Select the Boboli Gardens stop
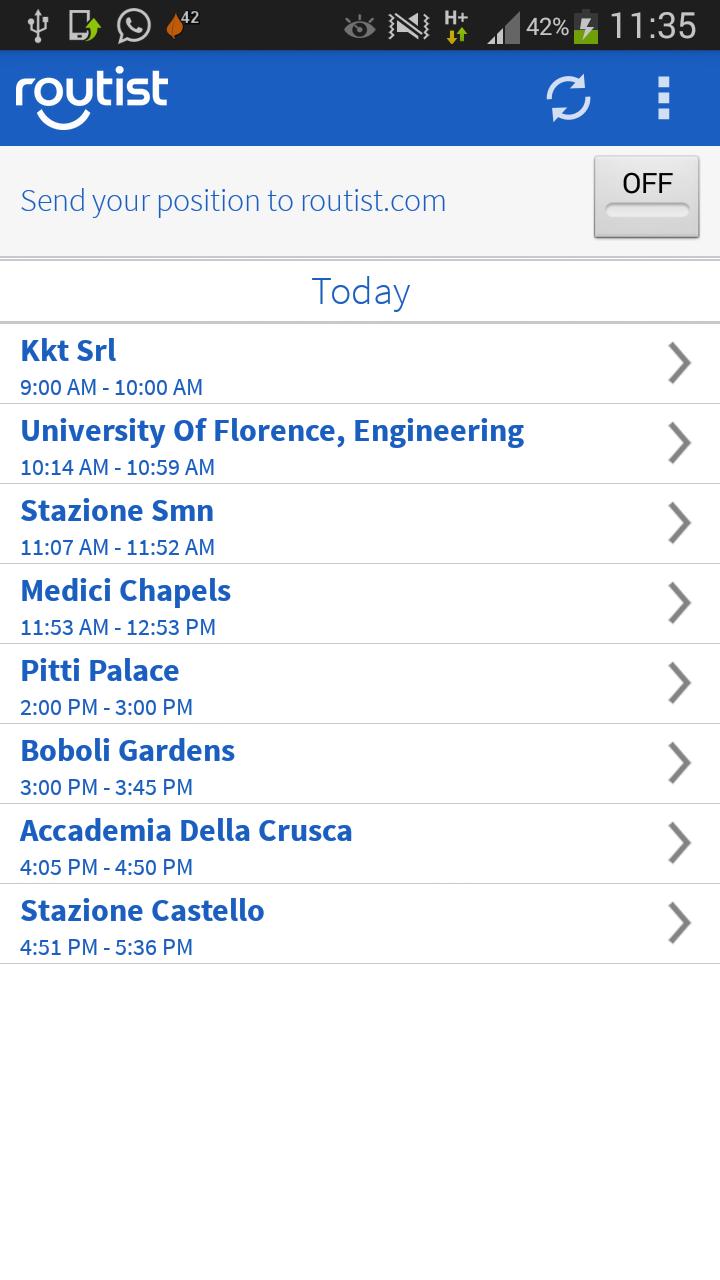720x1280 pixels. [128, 764]
